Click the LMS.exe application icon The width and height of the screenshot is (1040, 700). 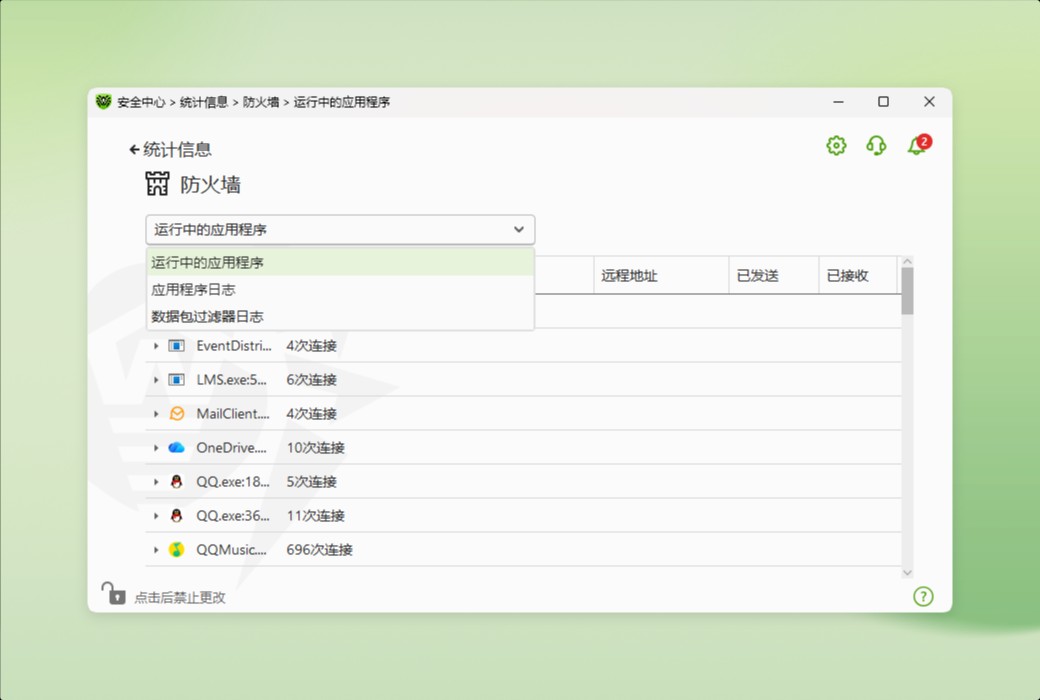coord(176,380)
